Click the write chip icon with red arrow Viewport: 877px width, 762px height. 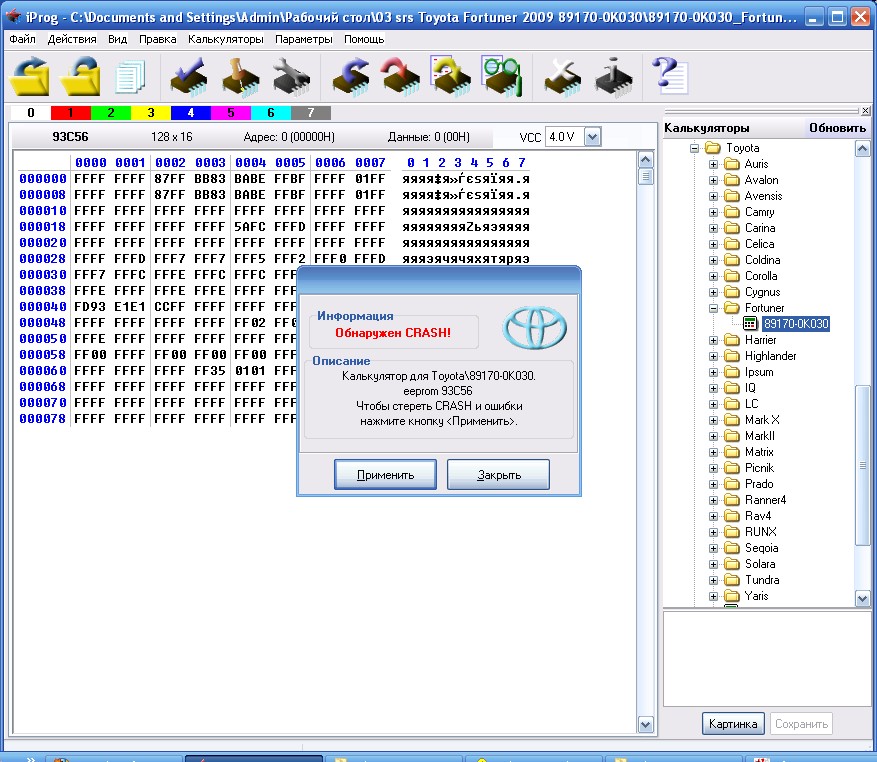(x=401, y=76)
